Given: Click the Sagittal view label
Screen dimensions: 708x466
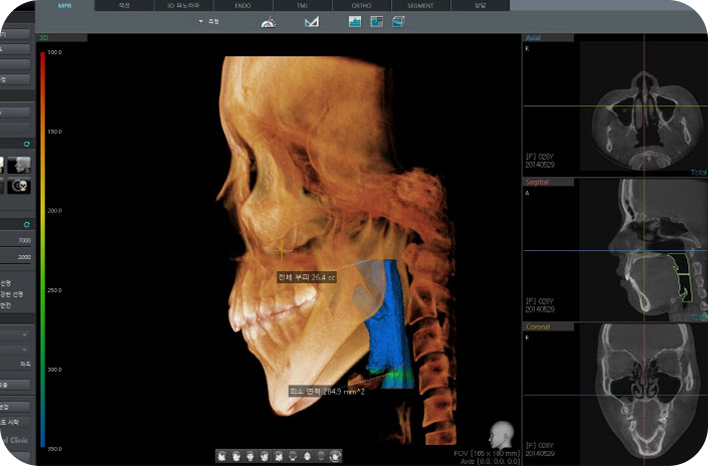Looking at the screenshot, I should pyautogui.click(x=537, y=182).
